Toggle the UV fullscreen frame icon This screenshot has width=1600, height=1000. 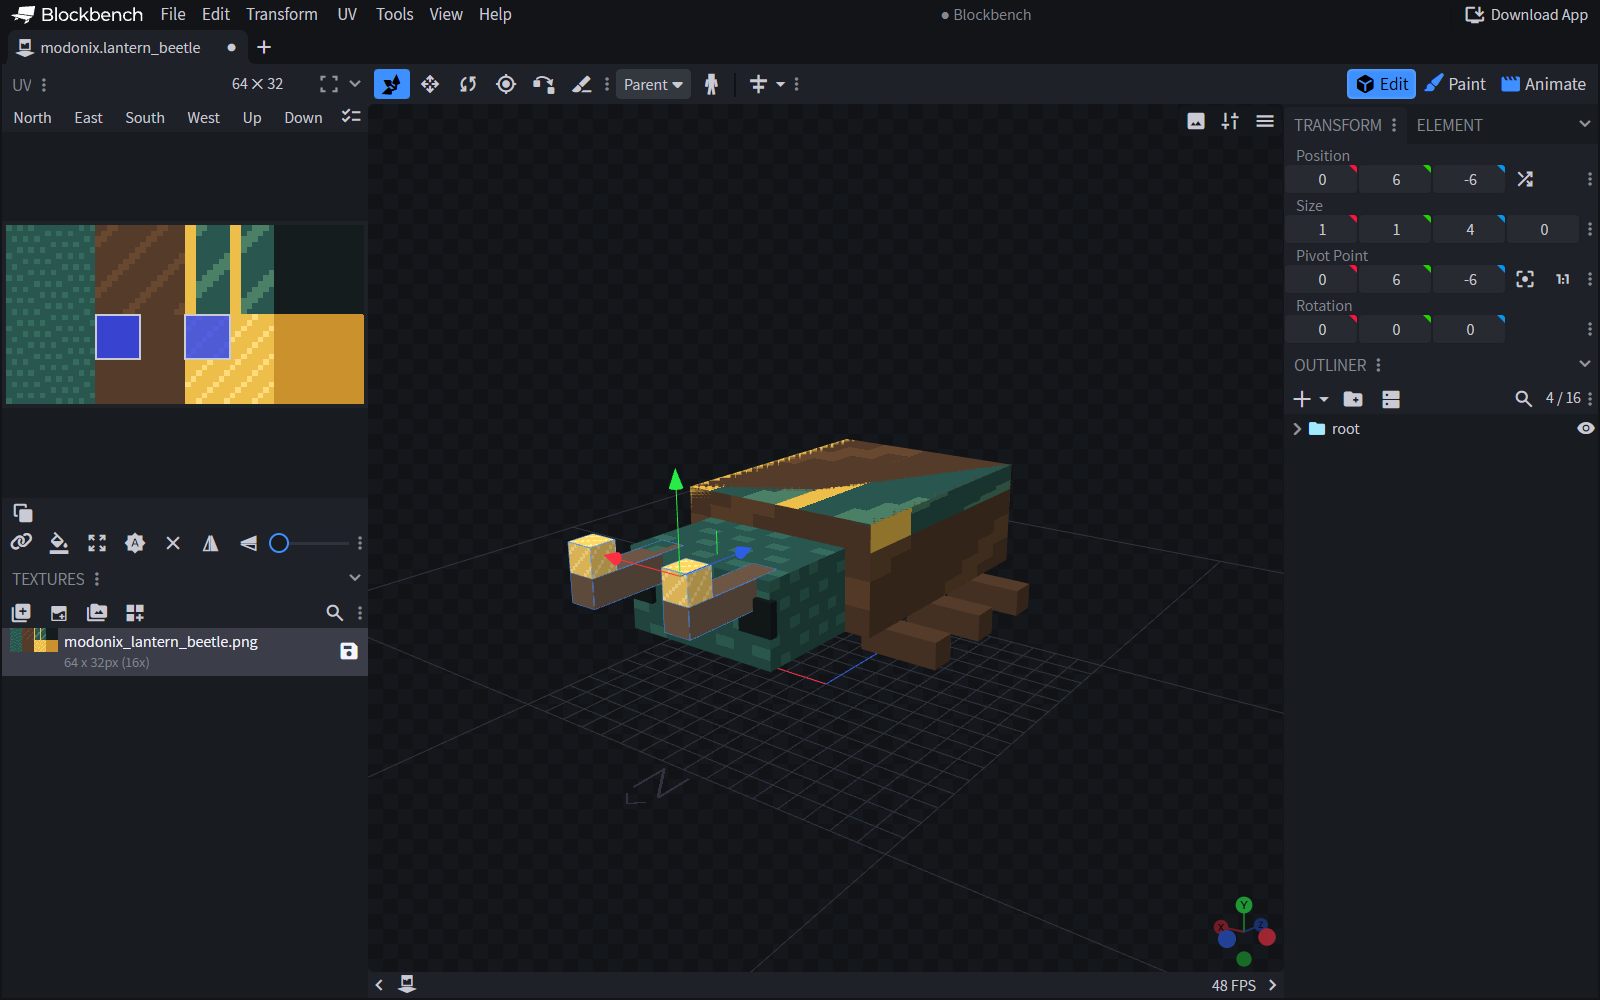point(329,84)
